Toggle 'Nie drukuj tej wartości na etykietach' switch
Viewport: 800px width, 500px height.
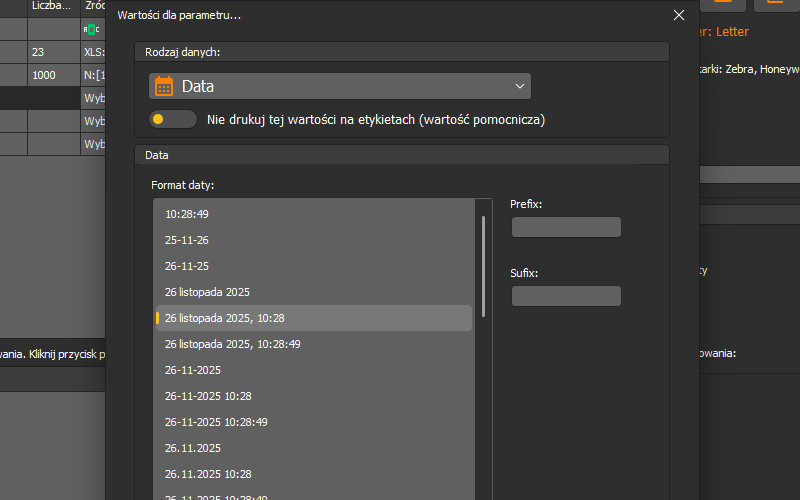173,119
